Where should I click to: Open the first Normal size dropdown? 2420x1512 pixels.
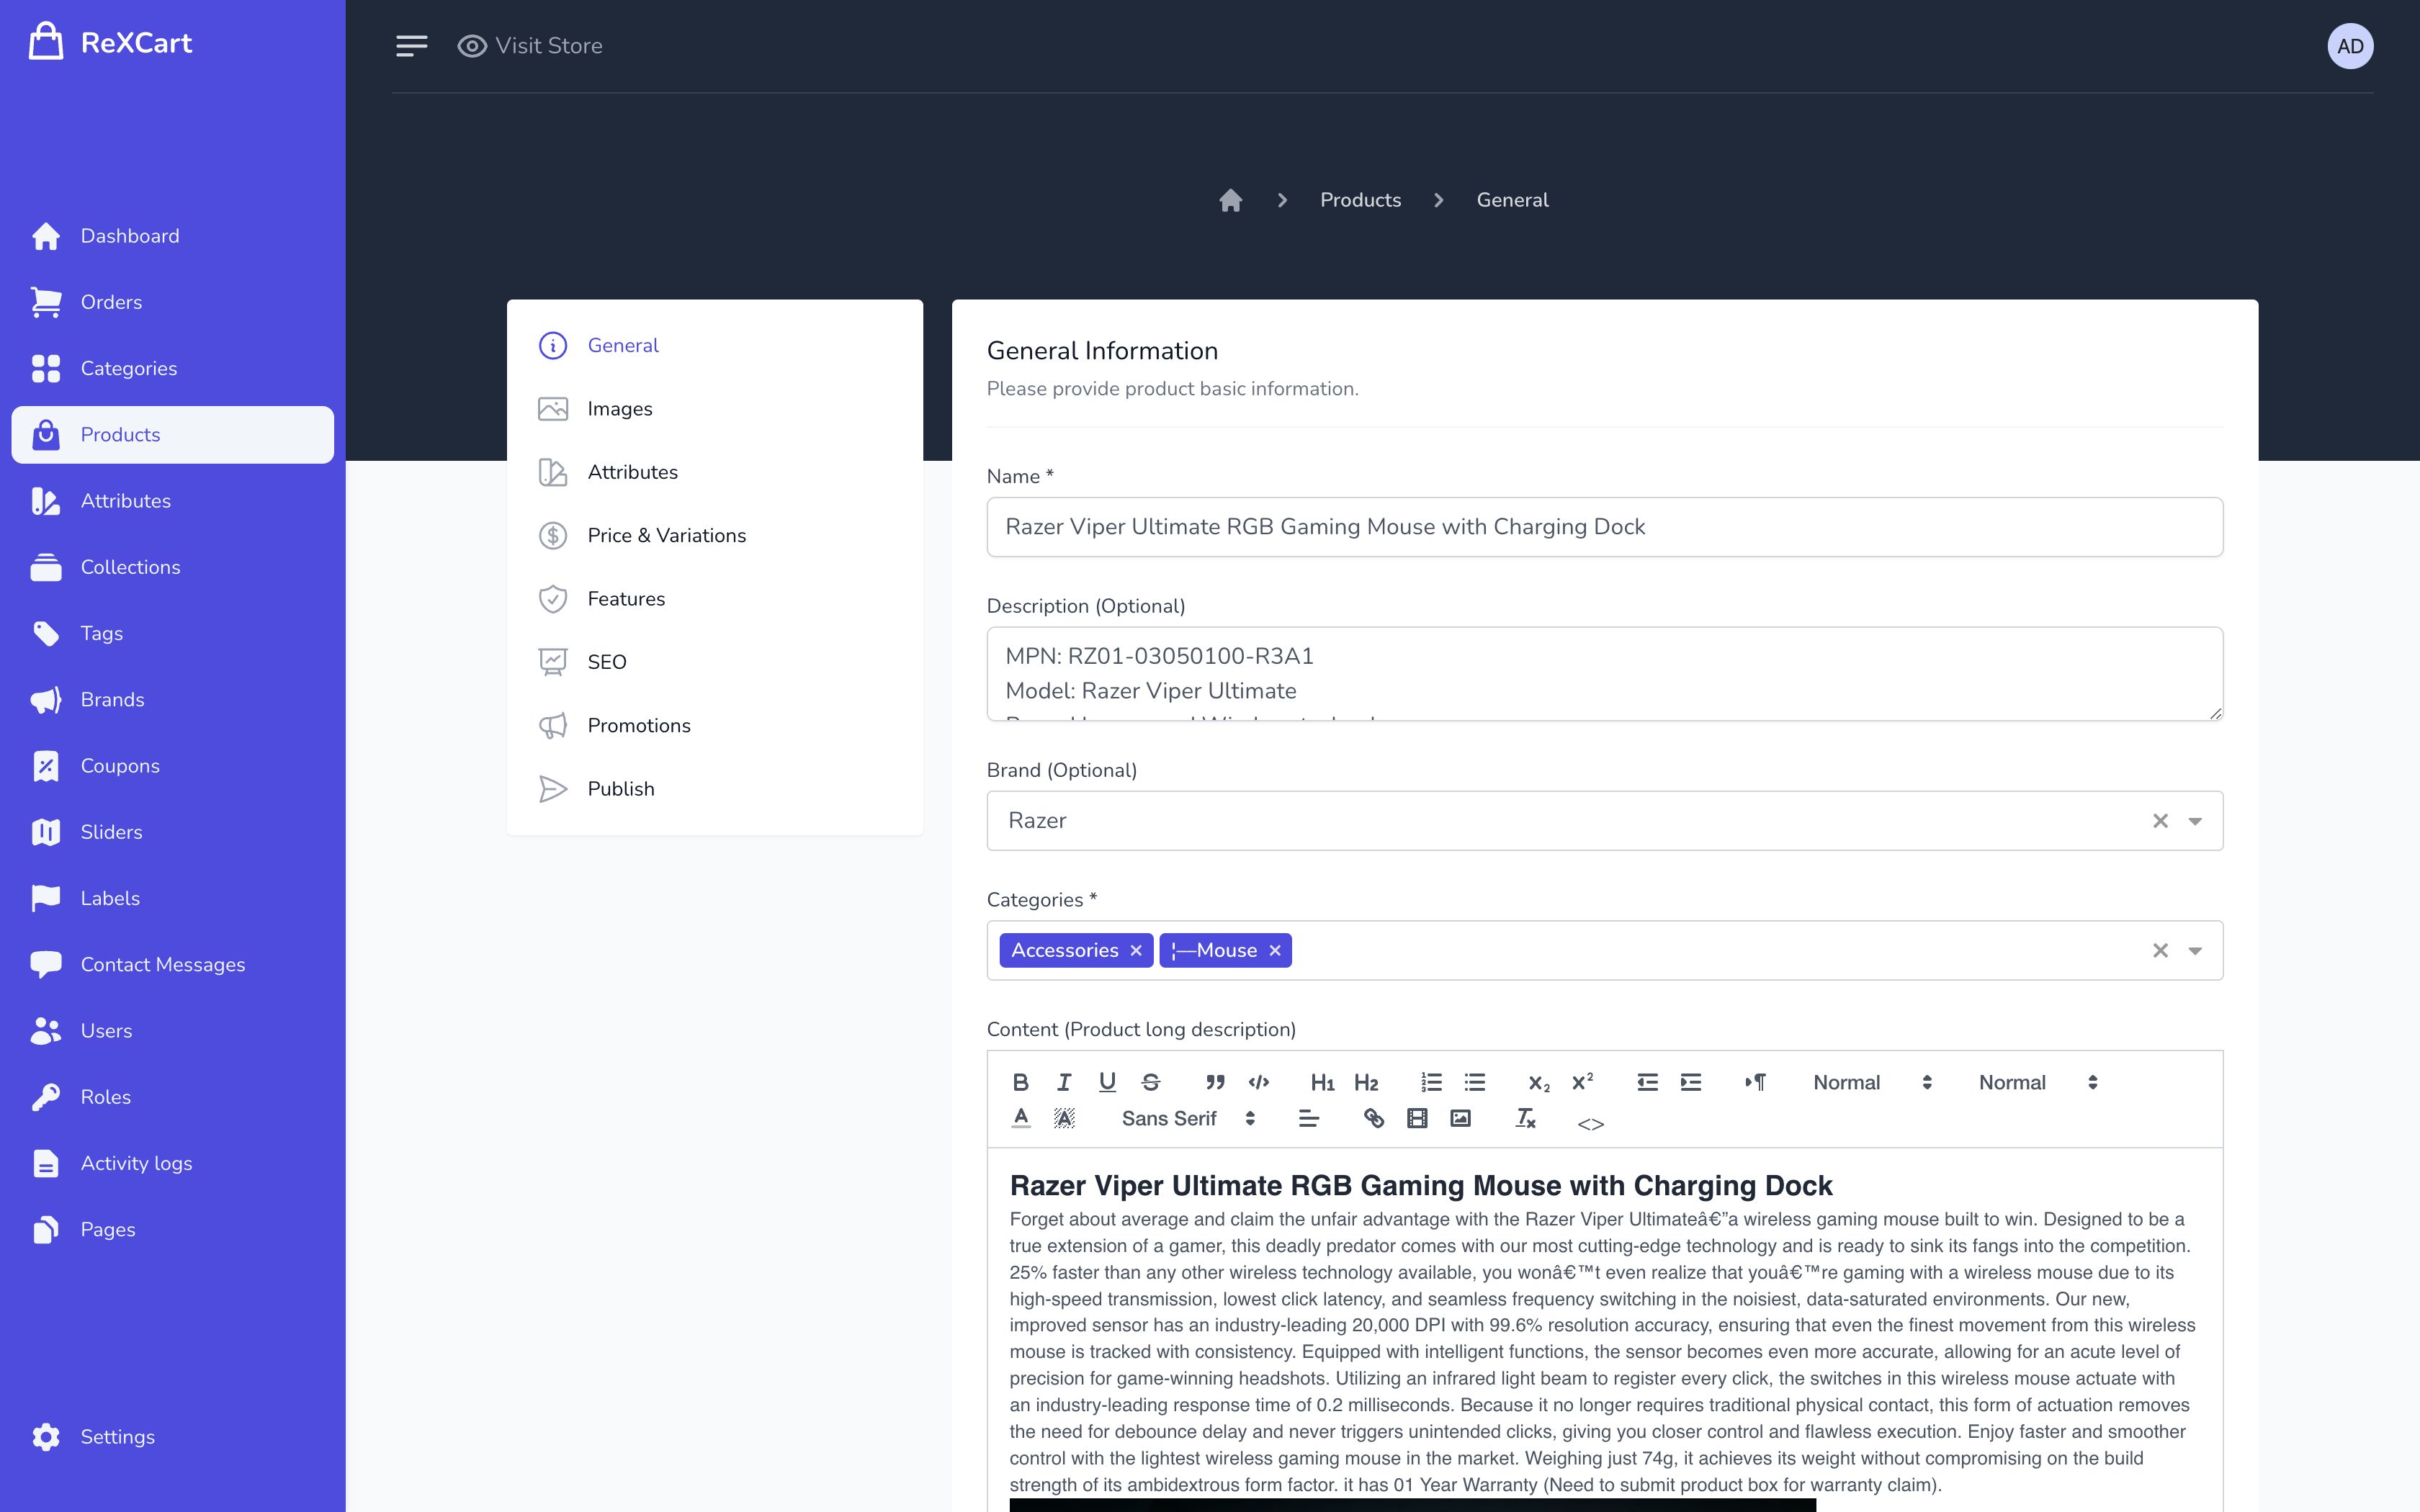(1872, 1082)
